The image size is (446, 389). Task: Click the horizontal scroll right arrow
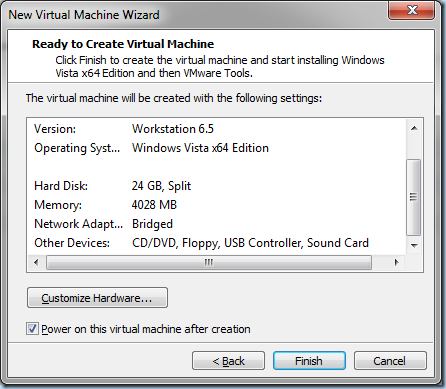pyautogui.click(x=396, y=263)
